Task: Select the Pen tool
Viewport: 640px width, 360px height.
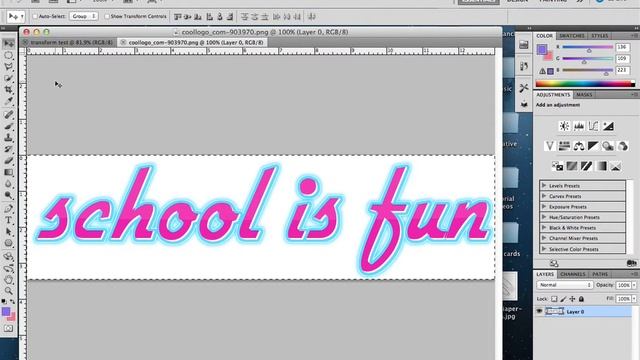Action: [9, 209]
